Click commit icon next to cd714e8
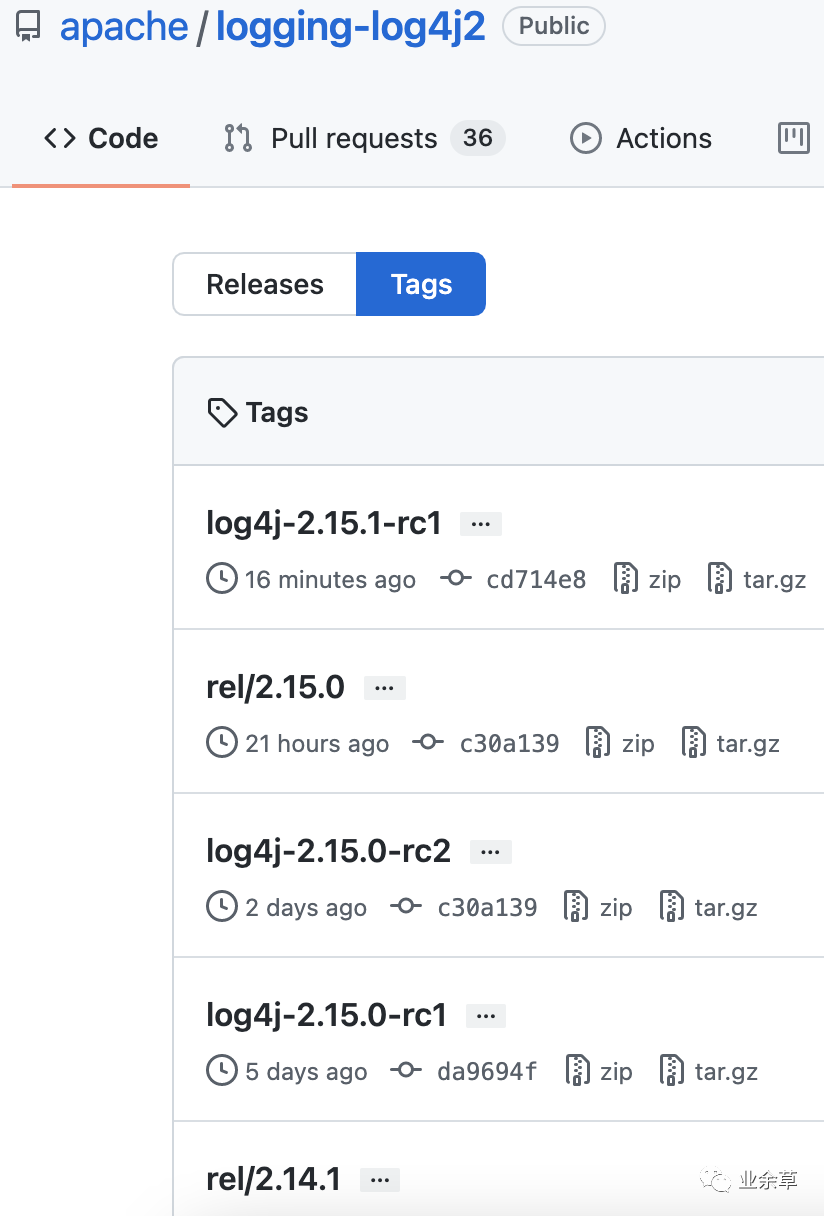 click(x=456, y=578)
